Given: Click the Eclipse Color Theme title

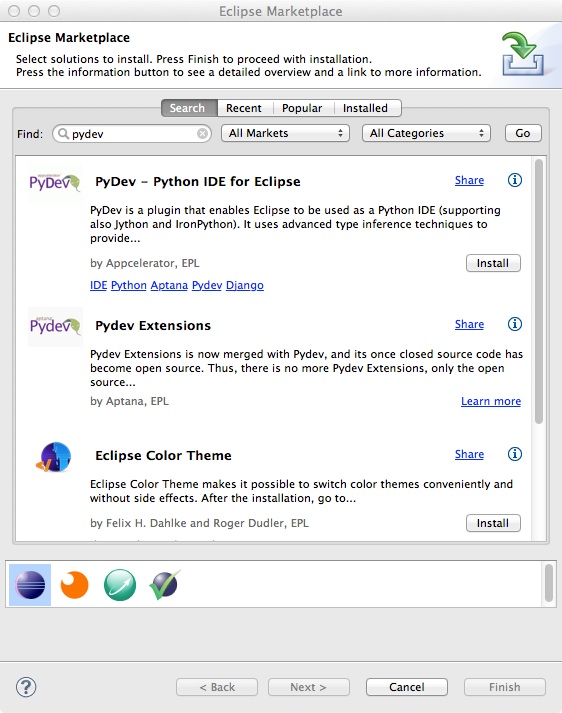Looking at the screenshot, I should (163, 456).
